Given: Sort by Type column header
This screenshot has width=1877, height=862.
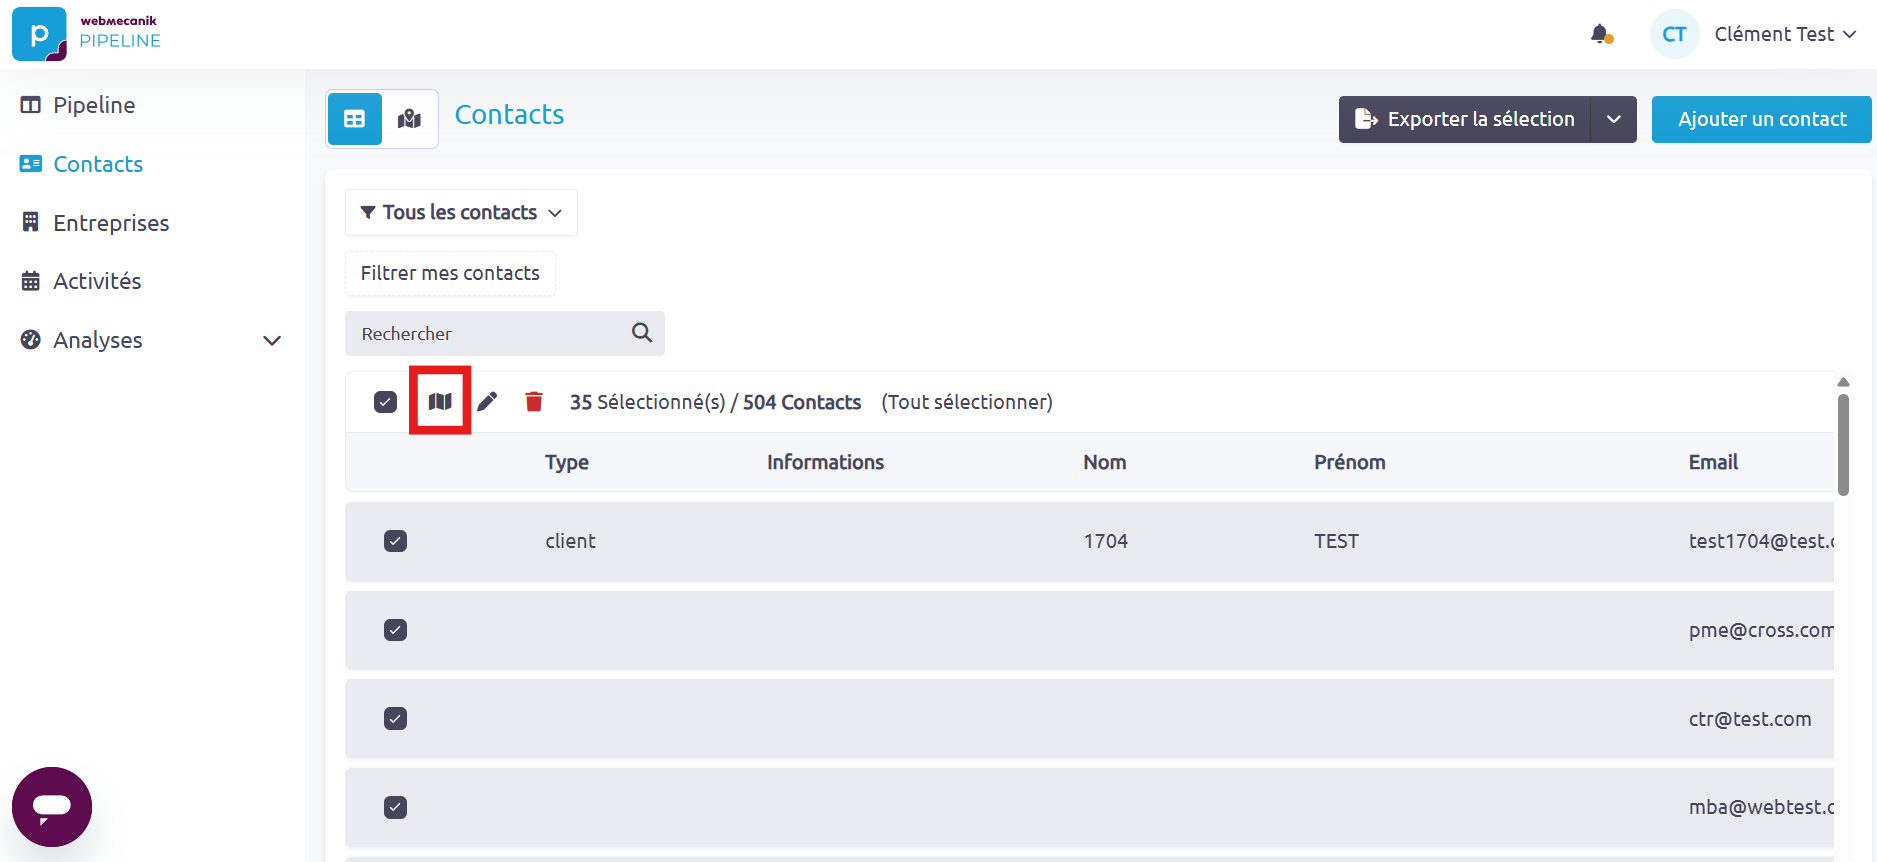Looking at the screenshot, I should [567, 462].
